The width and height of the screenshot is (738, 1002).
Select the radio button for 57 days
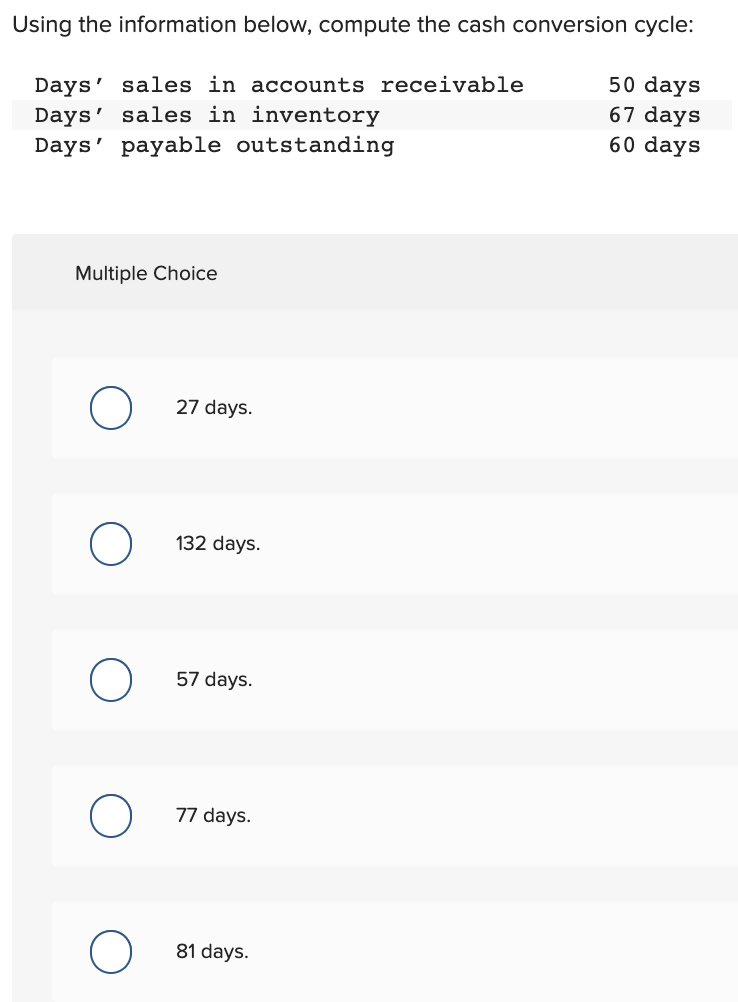pyautogui.click(x=110, y=680)
